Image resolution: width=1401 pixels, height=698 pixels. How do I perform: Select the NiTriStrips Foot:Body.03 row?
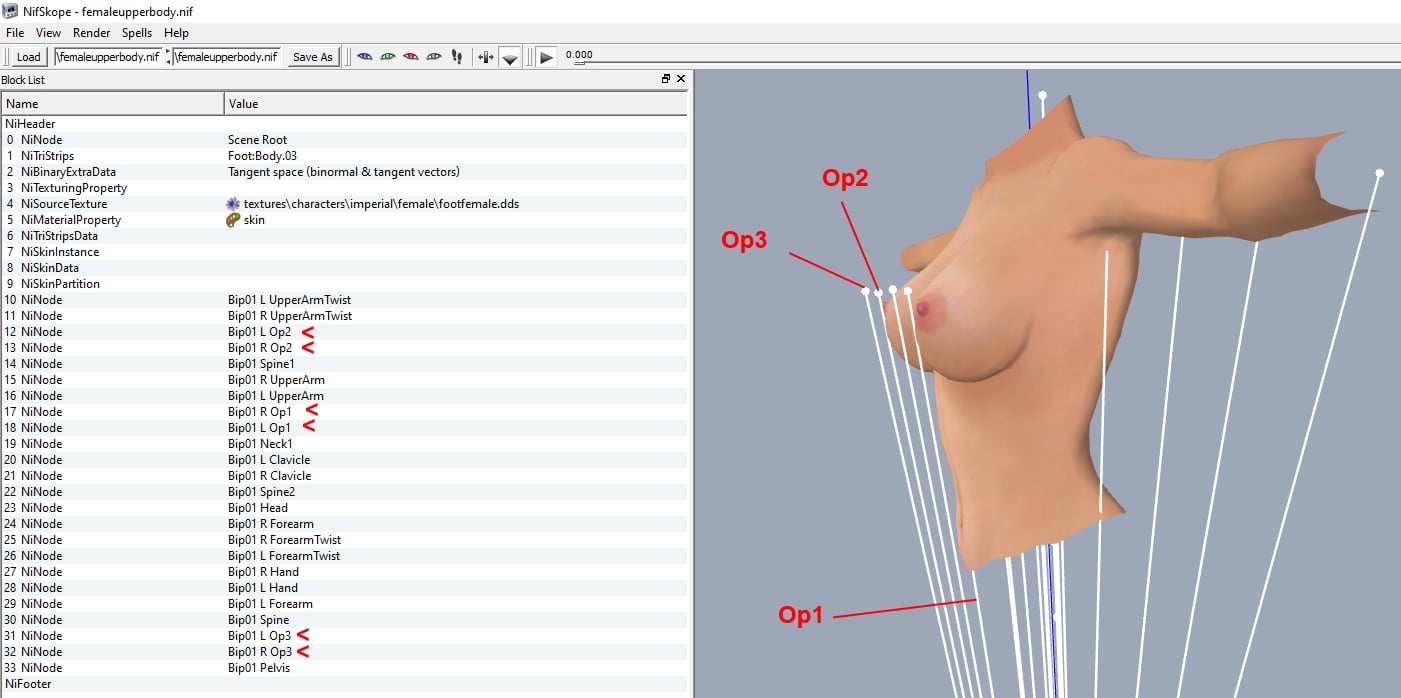point(344,156)
